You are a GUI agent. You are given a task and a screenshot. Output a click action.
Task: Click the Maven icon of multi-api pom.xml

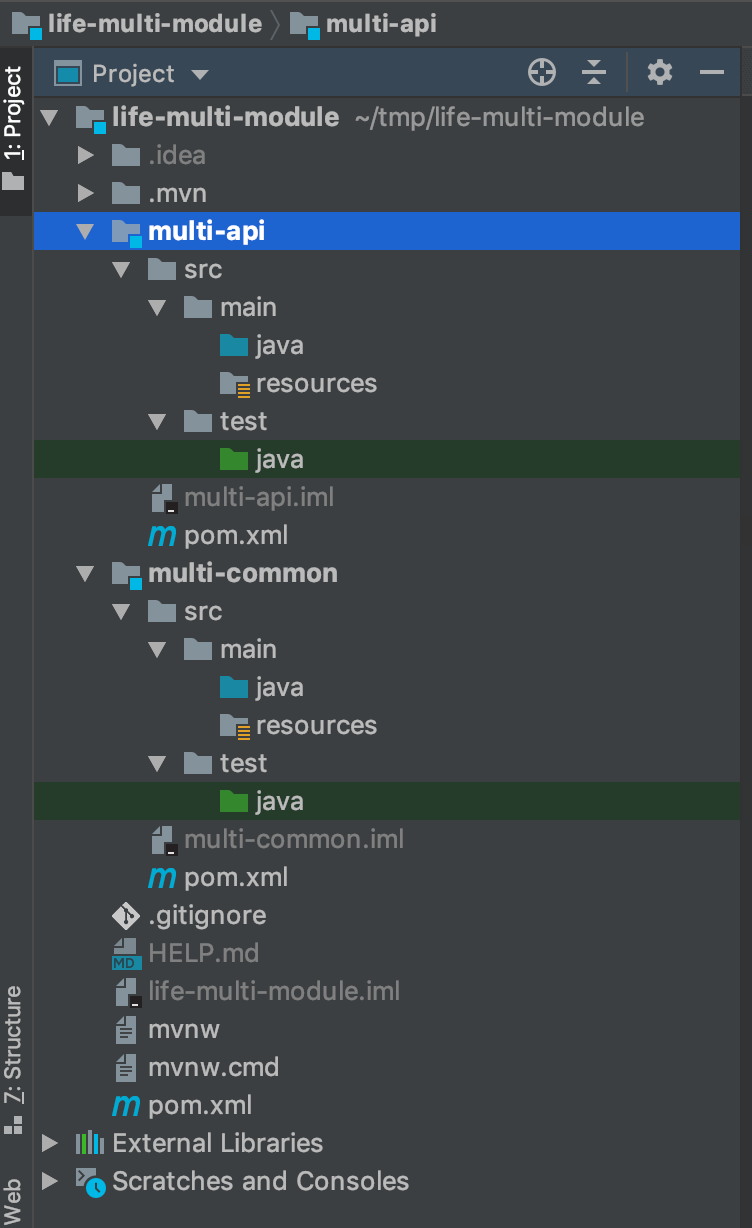pos(161,536)
